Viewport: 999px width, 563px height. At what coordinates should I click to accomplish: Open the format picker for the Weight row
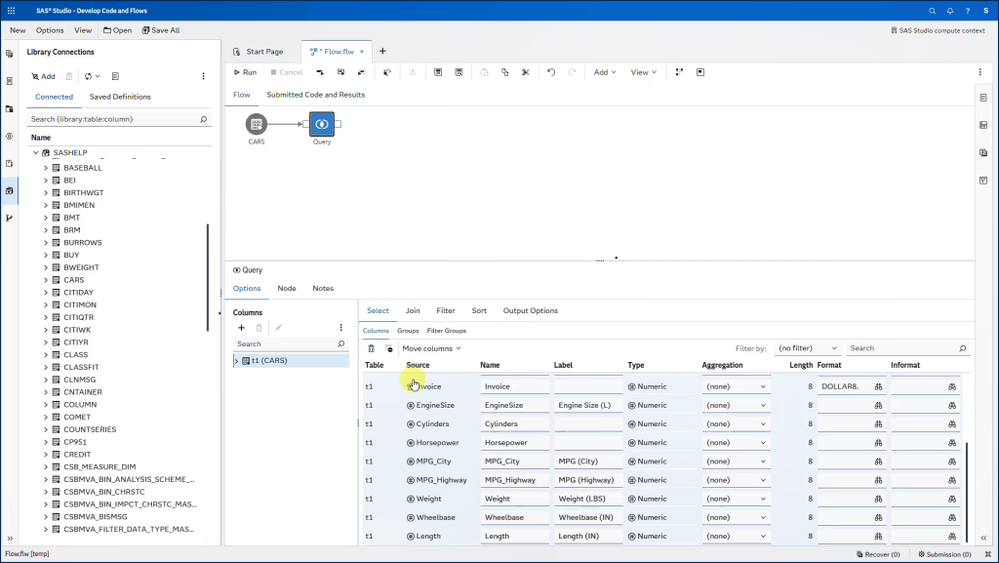coord(879,499)
